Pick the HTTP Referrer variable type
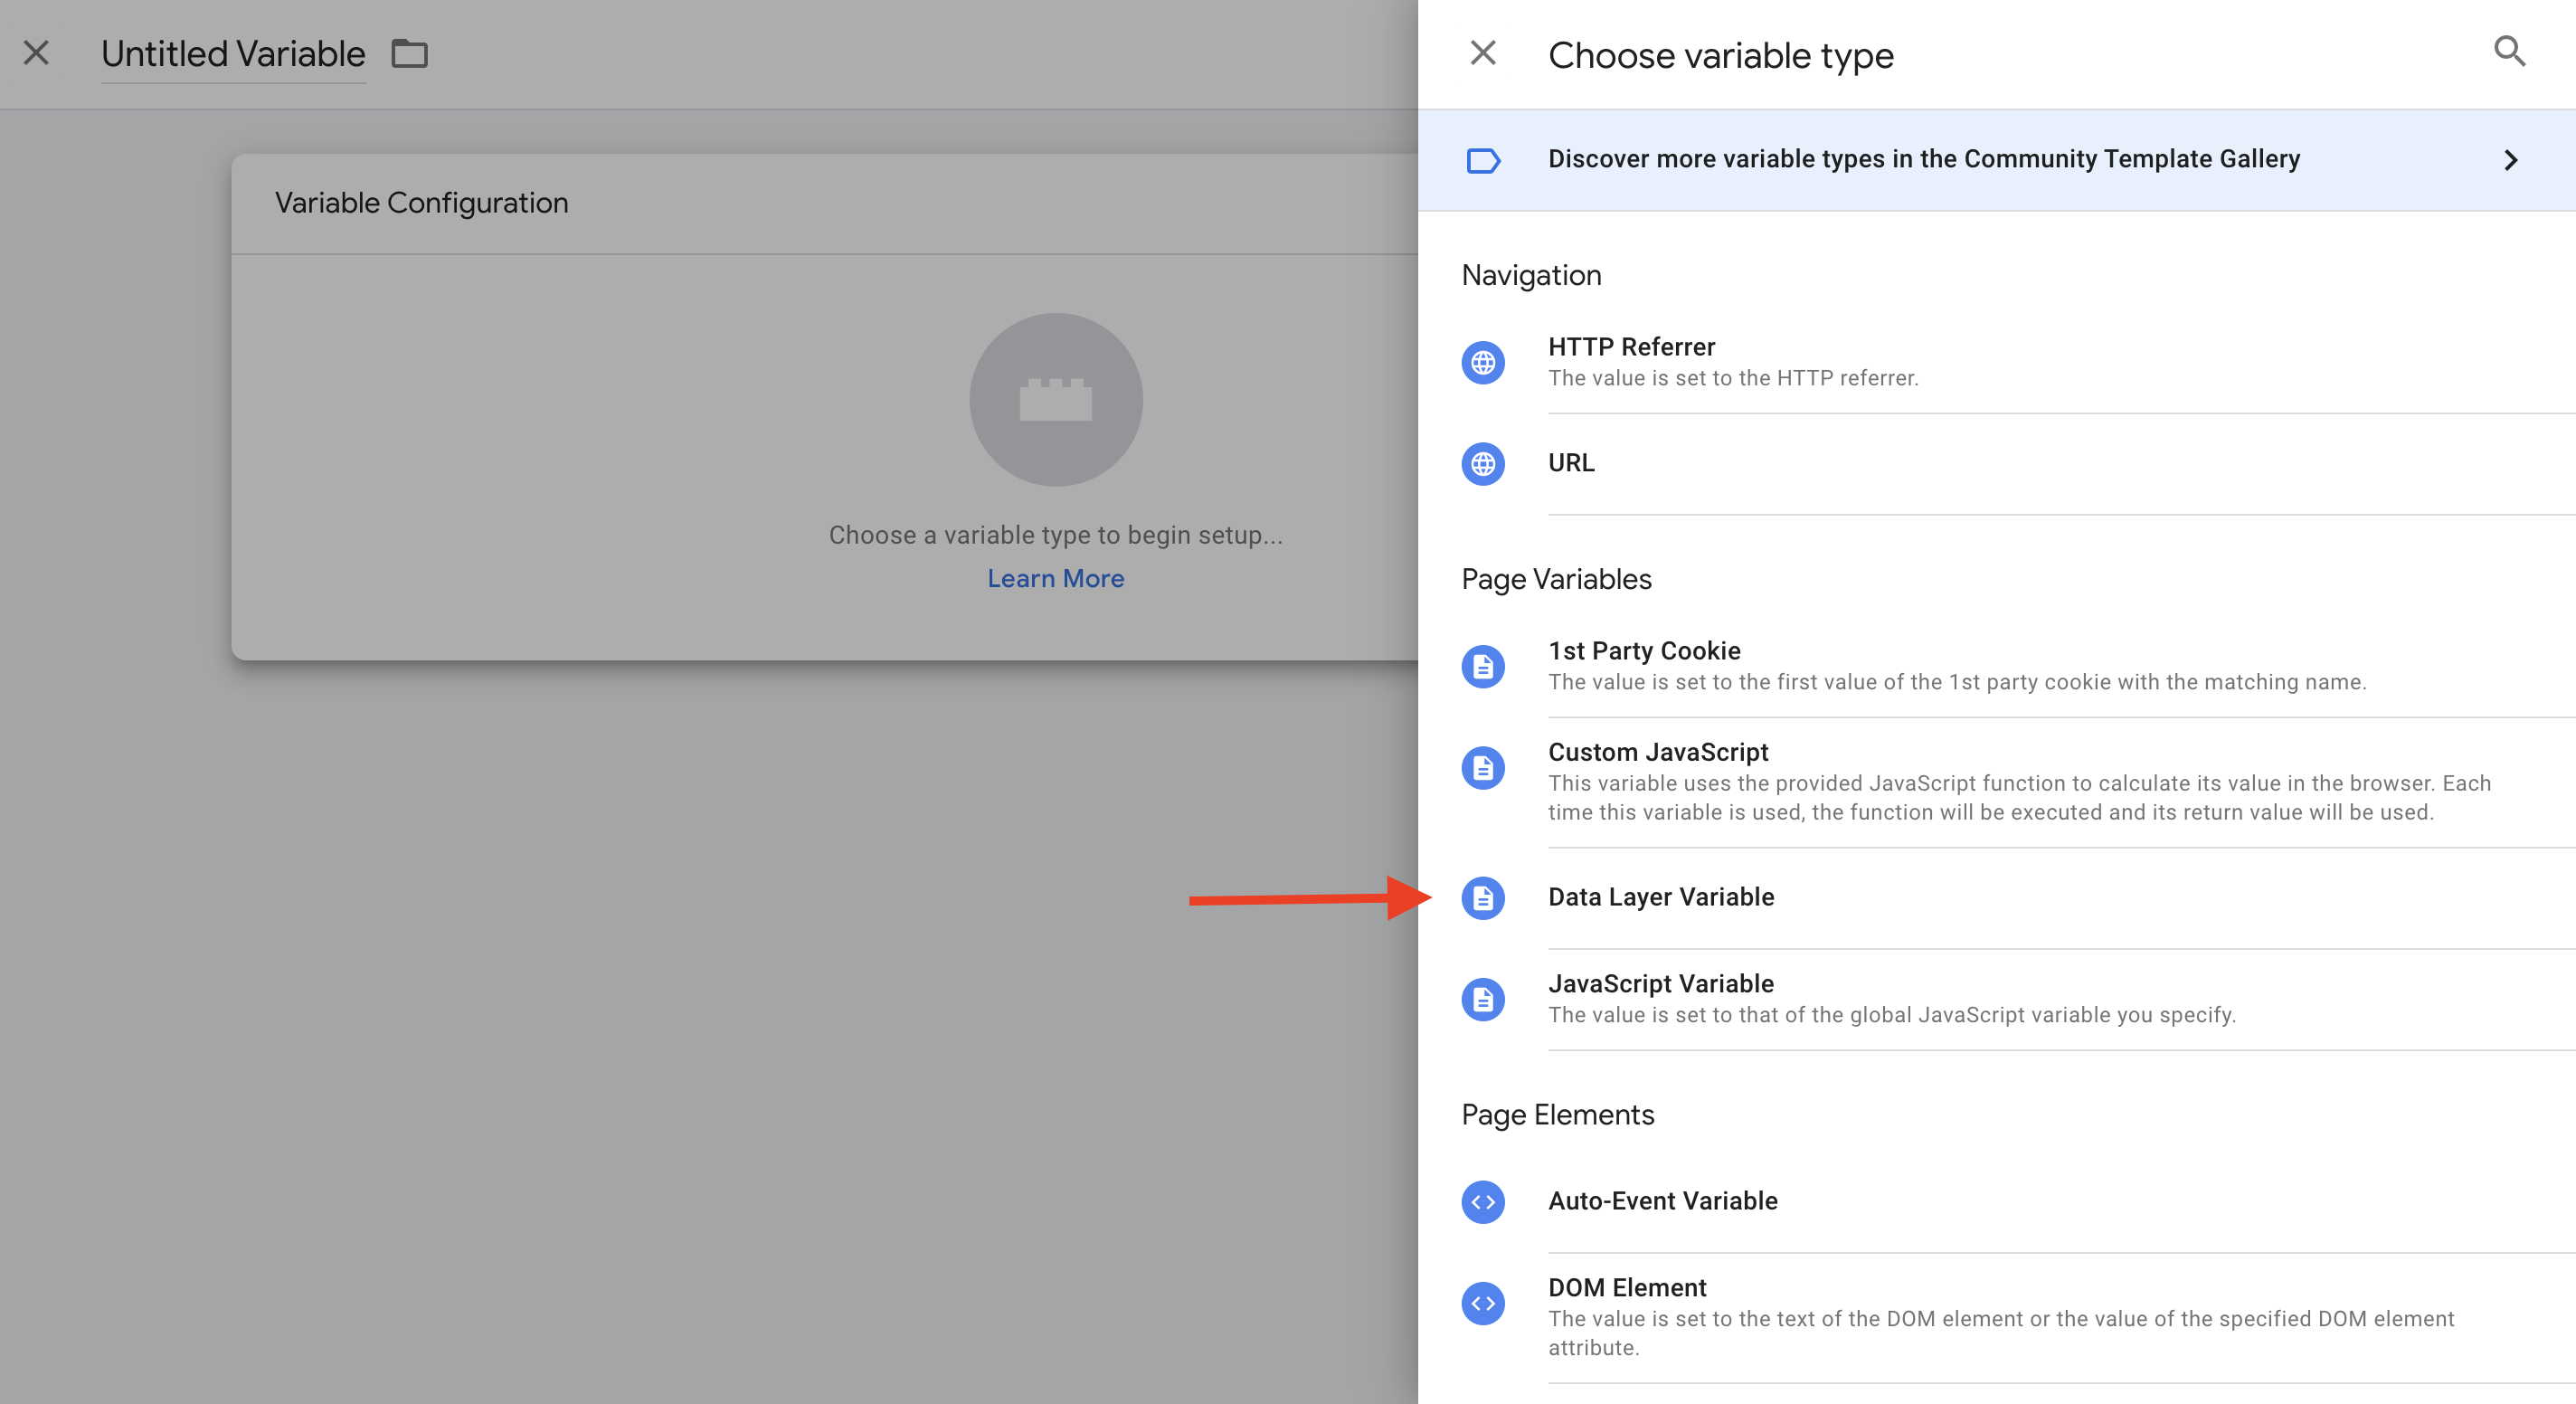Viewport: 2576px width, 1404px height. 1631,347
